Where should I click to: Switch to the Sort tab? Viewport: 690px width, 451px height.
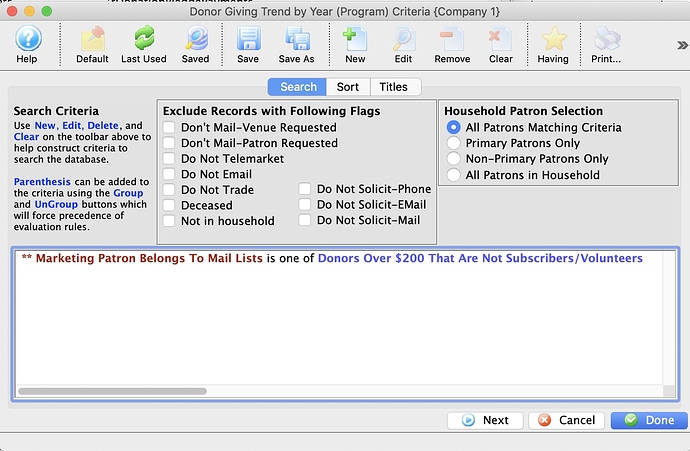pyautogui.click(x=348, y=87)
